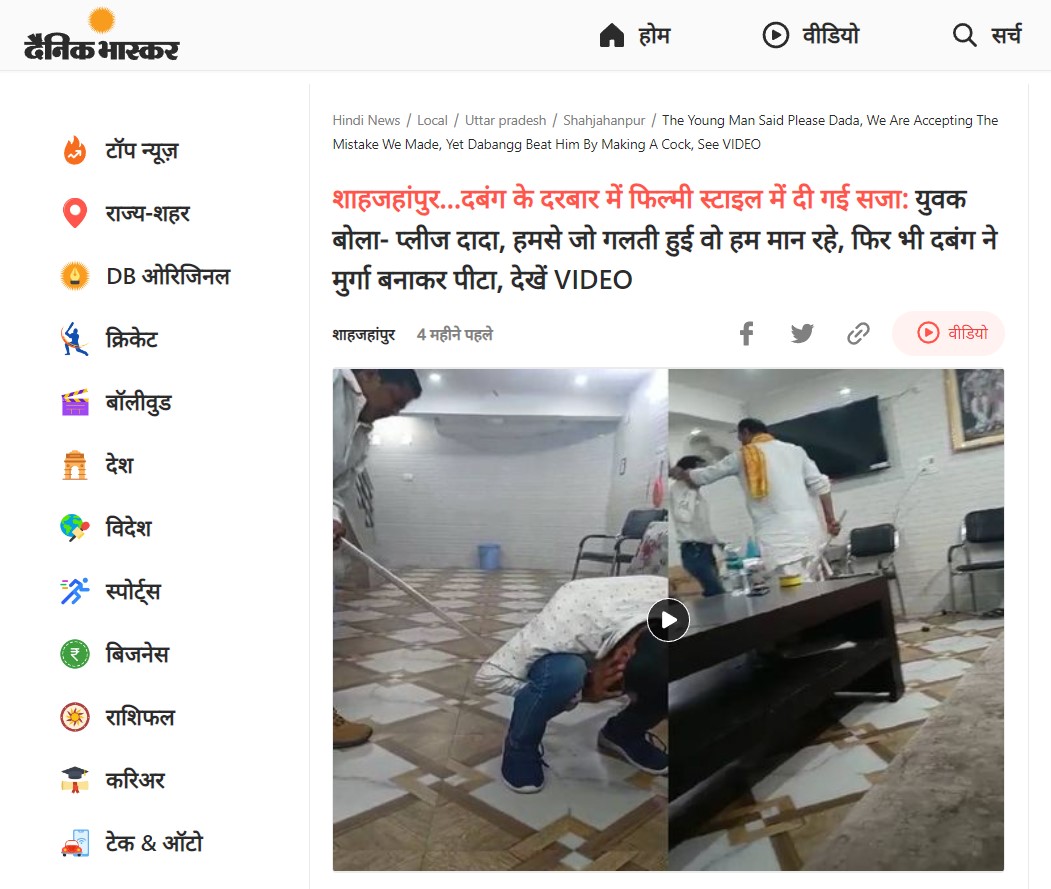
Task: Click the वीडियो play circle icon in header
Action: [x=776, y=35]
